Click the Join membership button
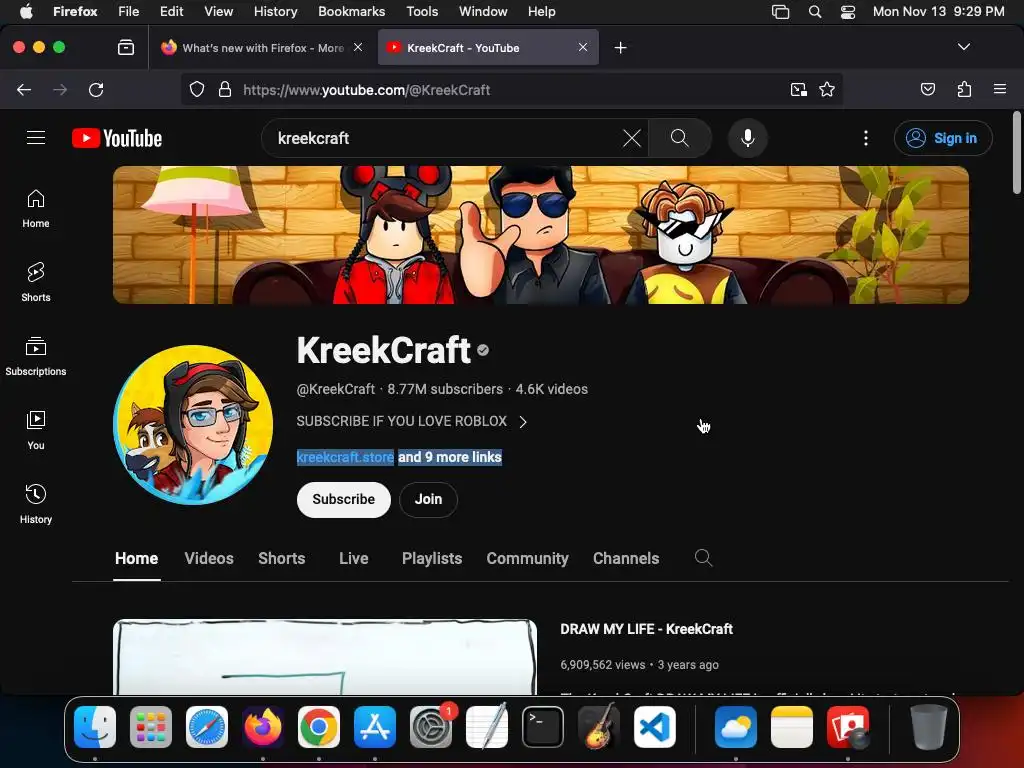 pos(428,500)
